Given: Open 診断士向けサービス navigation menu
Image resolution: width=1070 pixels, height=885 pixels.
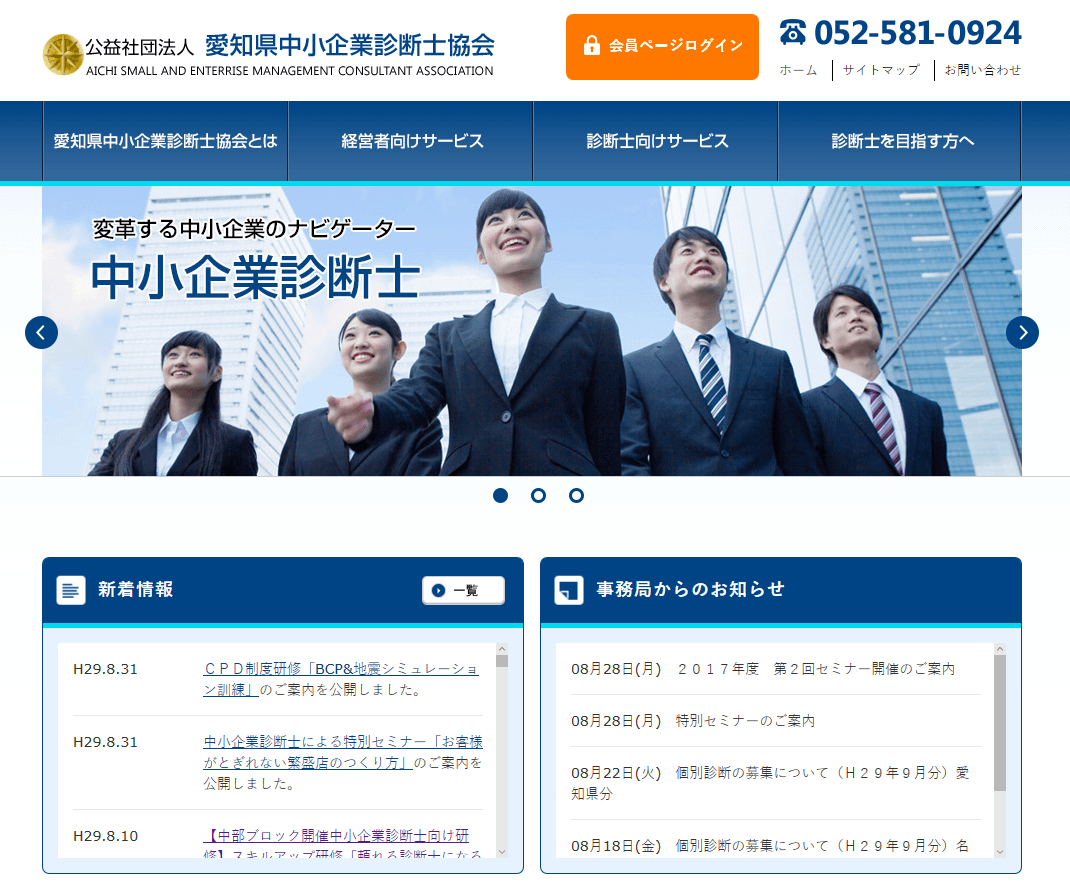Looking at the screenshot, I should [x=656, y=141].
